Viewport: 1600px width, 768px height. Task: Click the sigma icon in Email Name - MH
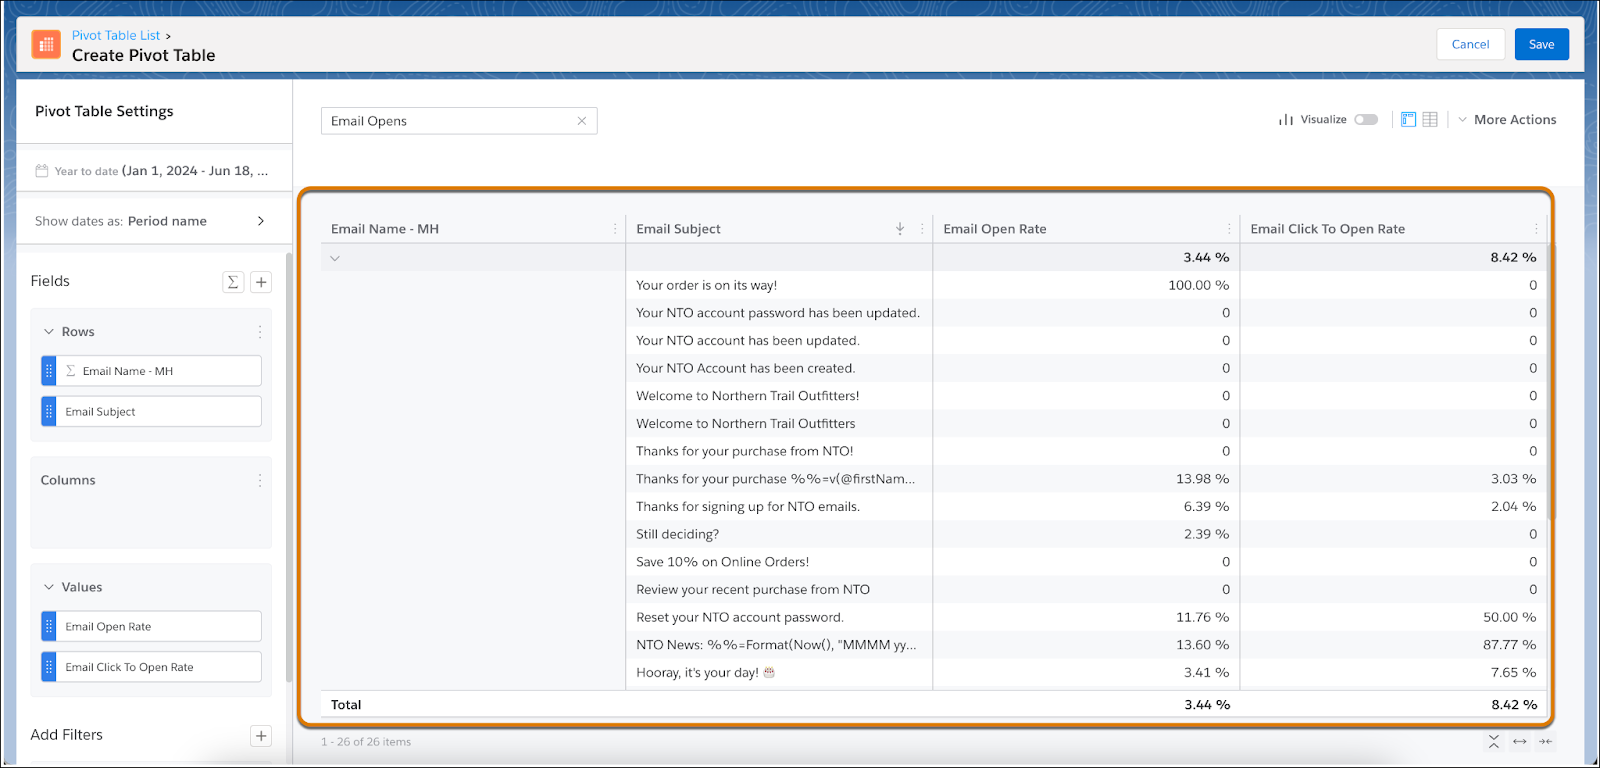[x=71, y=371]
